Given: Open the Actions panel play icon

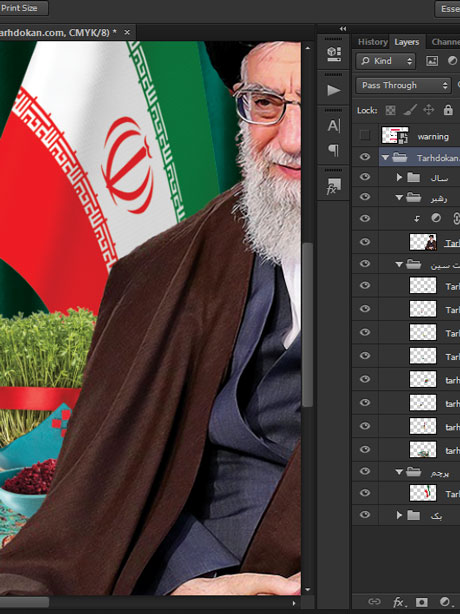Looking at the screenshot, I should click(x=334, y=90).
